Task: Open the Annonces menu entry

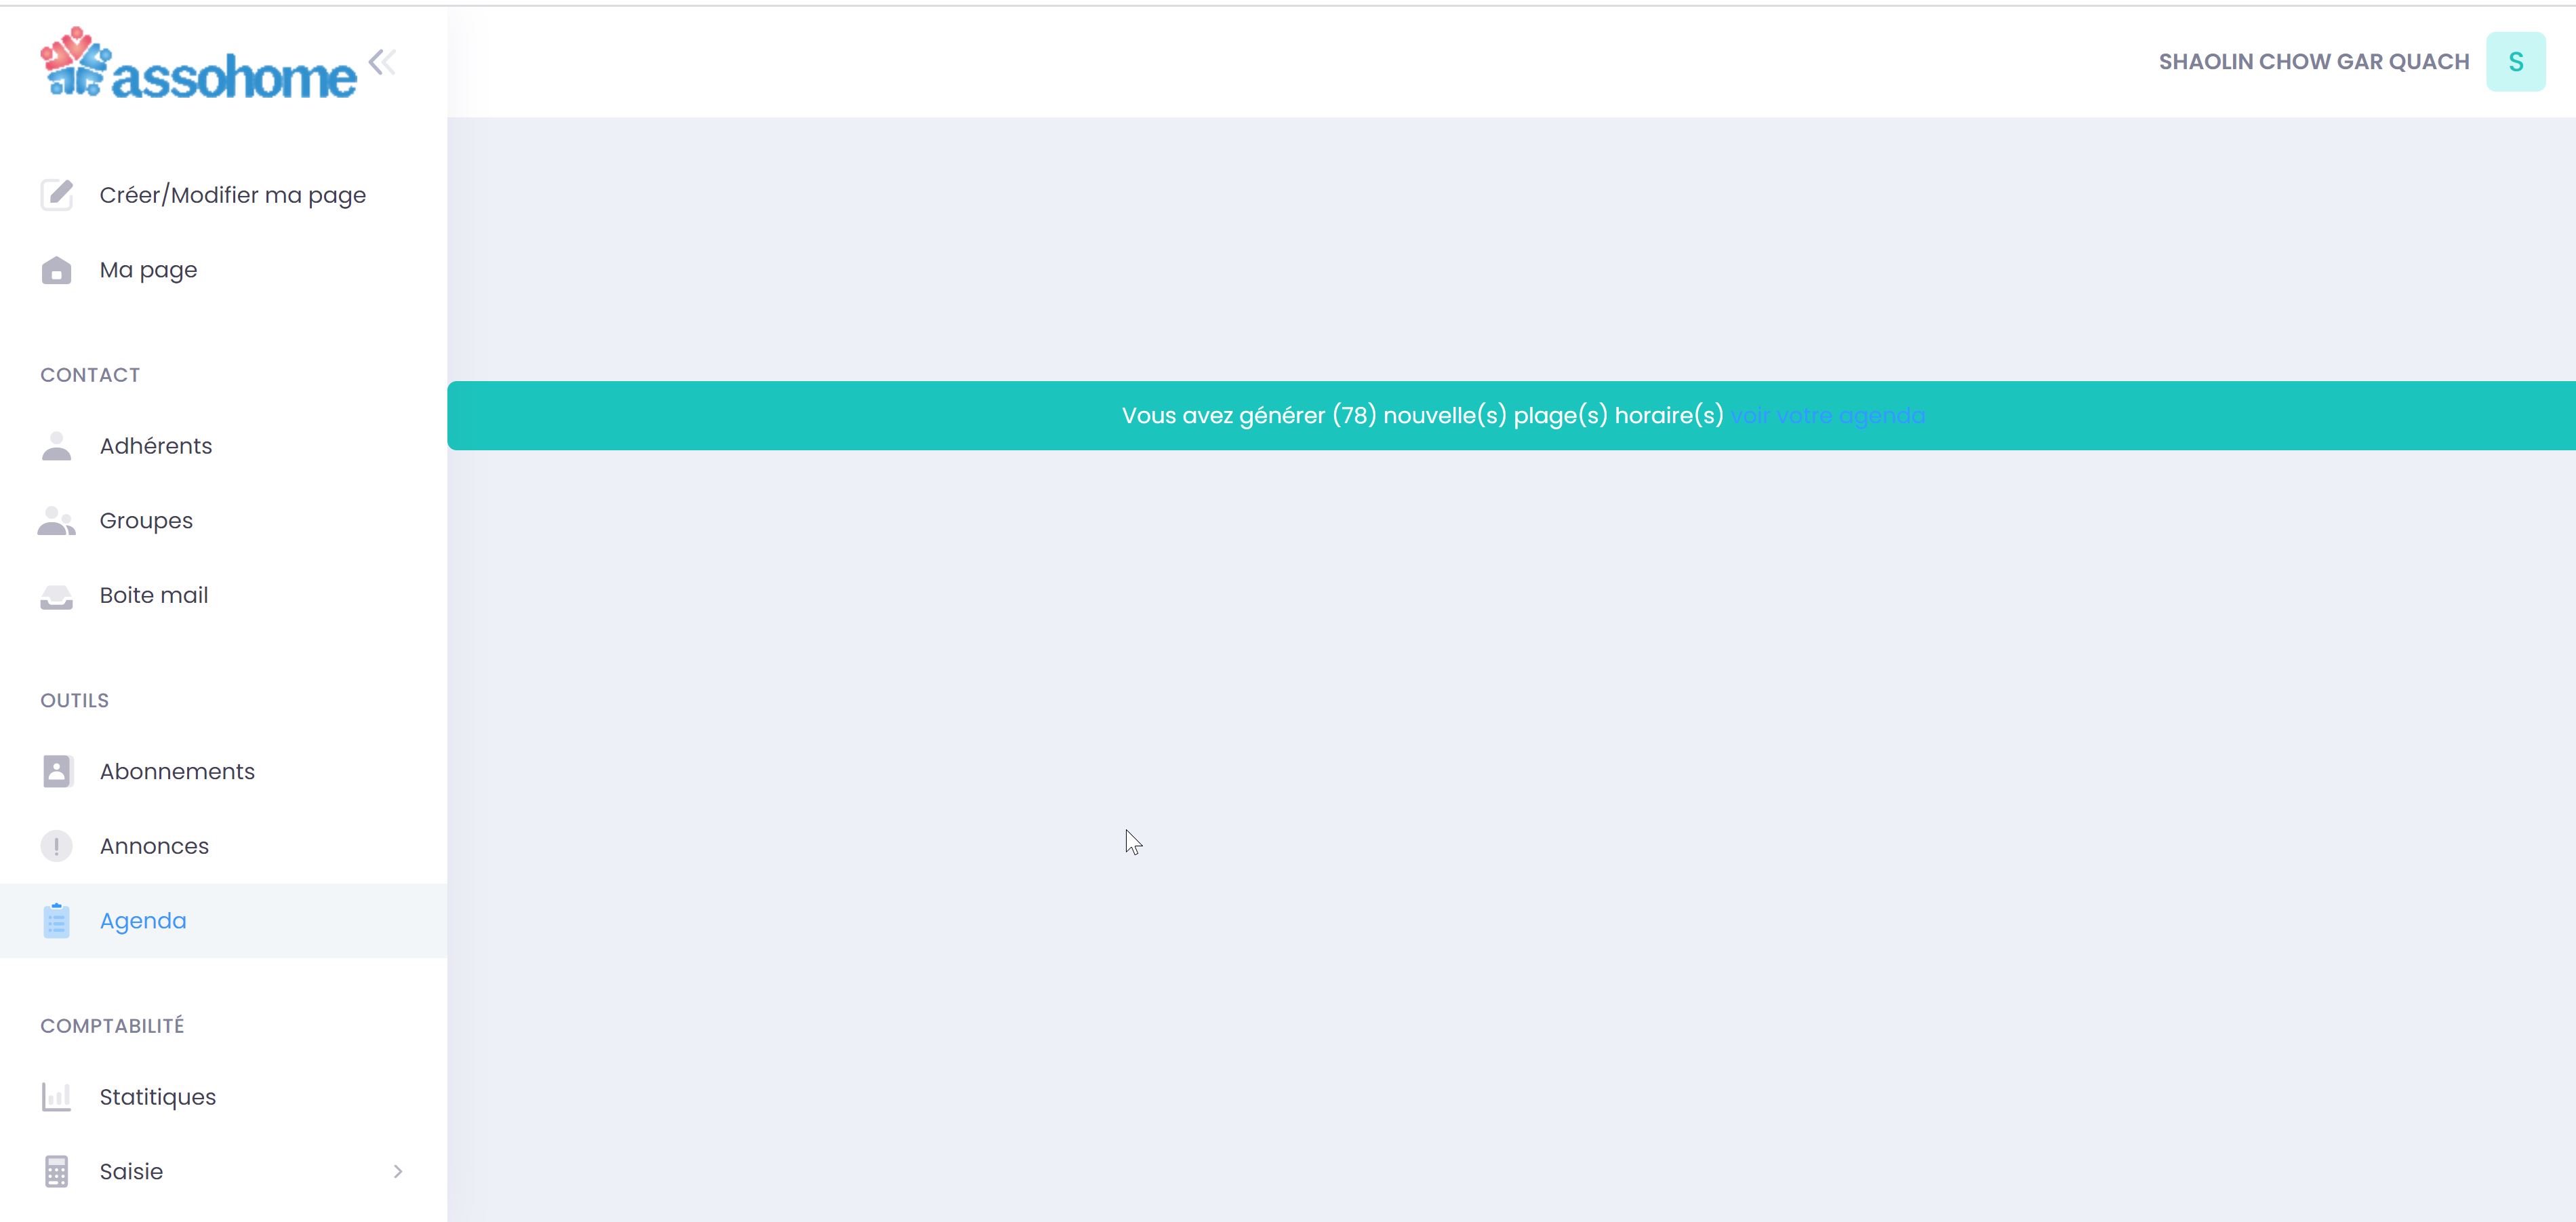Action: point(154,846)
